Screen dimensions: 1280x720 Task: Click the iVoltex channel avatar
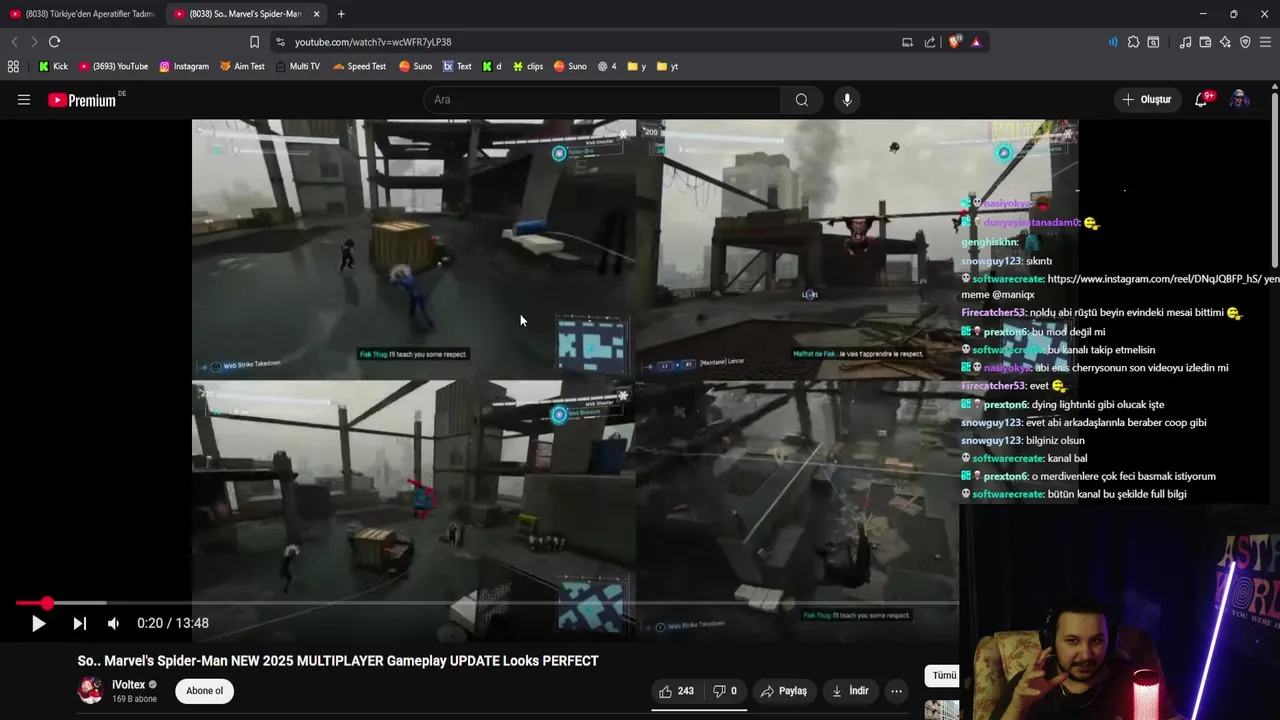[x=90, y=691]
